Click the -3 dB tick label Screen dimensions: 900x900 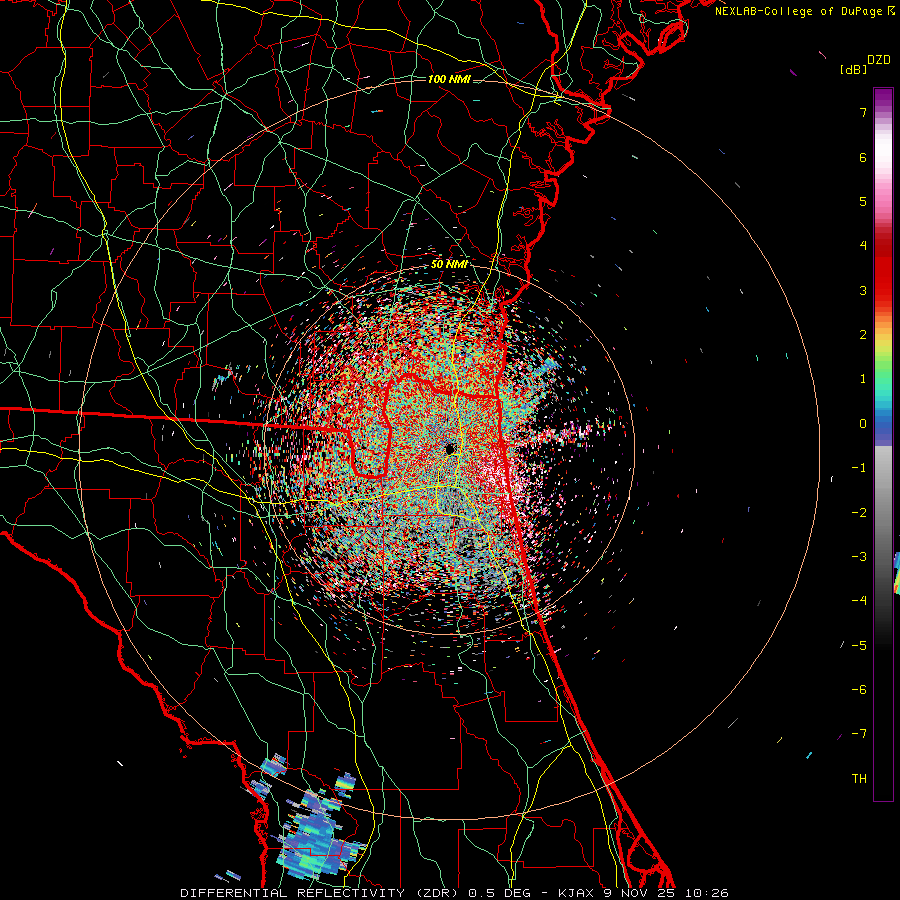(x=859, y=557)
